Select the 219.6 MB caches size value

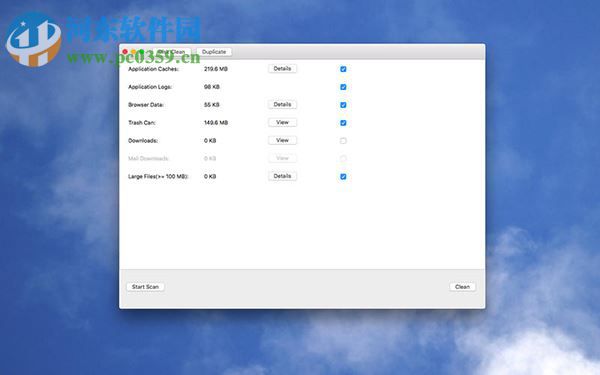point(216,69)
